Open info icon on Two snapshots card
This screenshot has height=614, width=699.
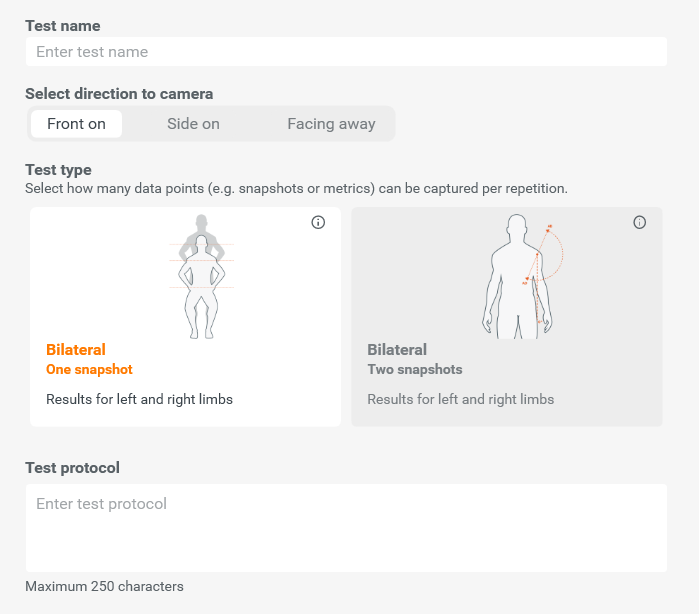(639, 222)
